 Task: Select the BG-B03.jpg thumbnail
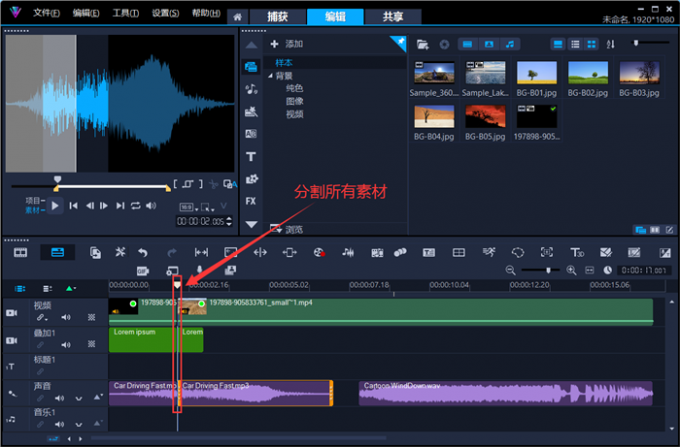pyautogui.click(x=639, y=73)
